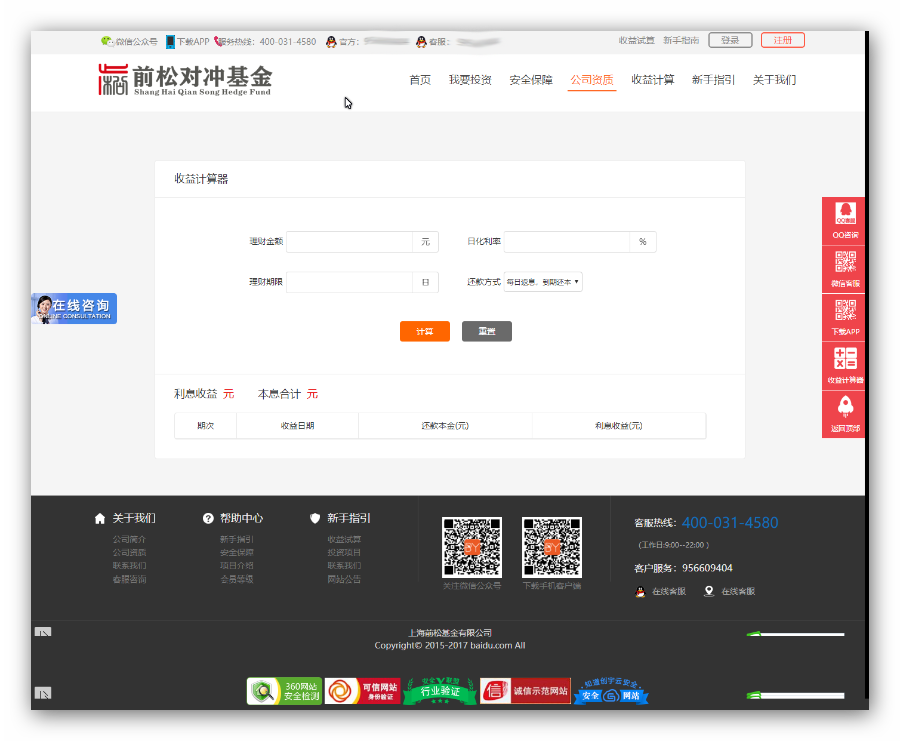Open the 收益试算 link in top bar
The width and height of the screenshot is (900, 741).
point(637,40)
